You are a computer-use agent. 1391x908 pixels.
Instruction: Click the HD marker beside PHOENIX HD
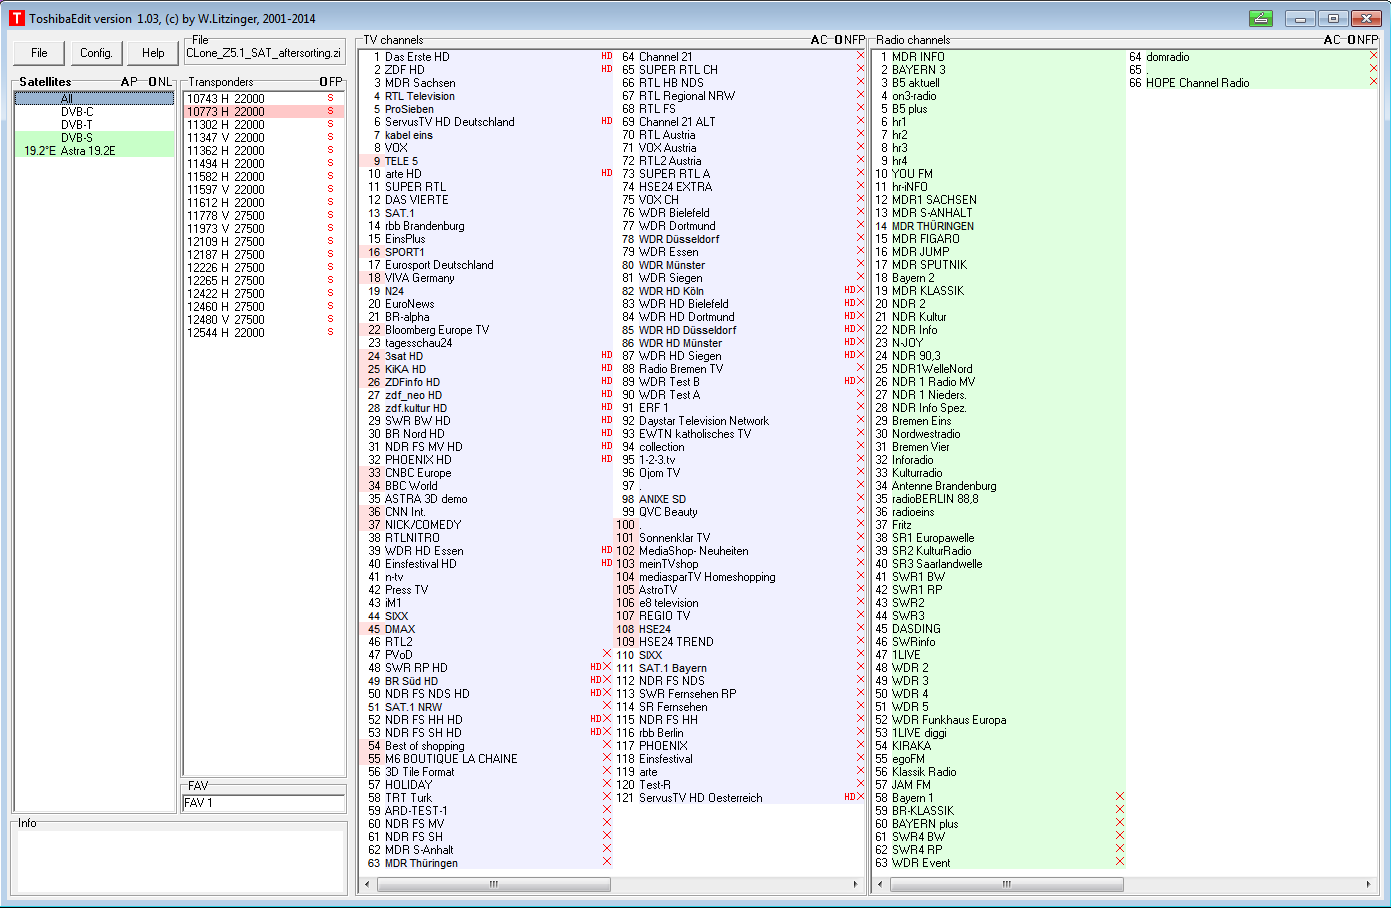(606, 460)
